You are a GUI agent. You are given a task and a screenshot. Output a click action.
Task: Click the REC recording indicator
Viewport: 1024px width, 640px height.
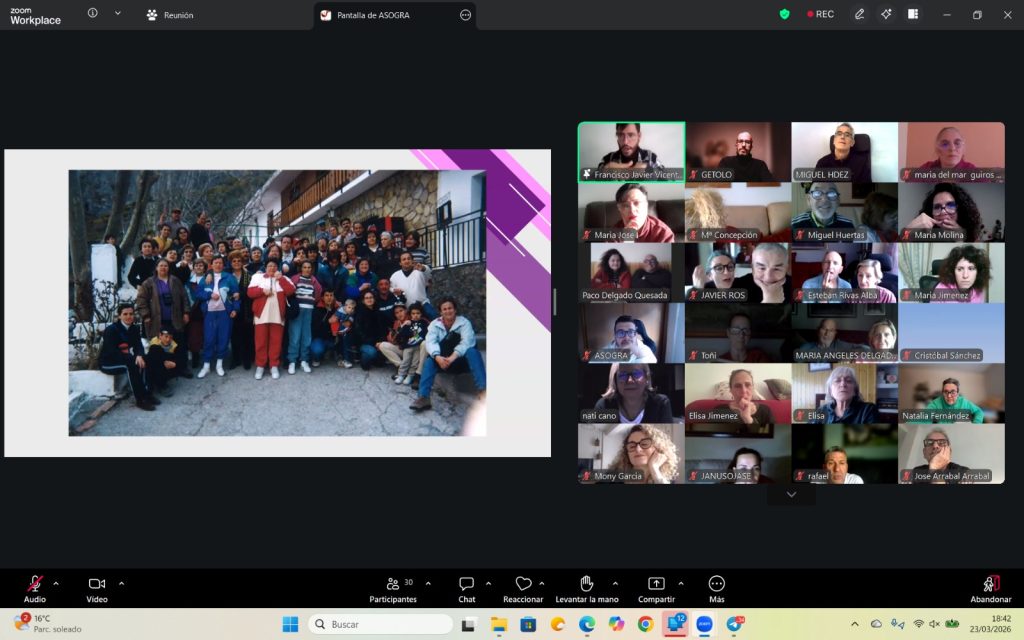pos(820,14)
